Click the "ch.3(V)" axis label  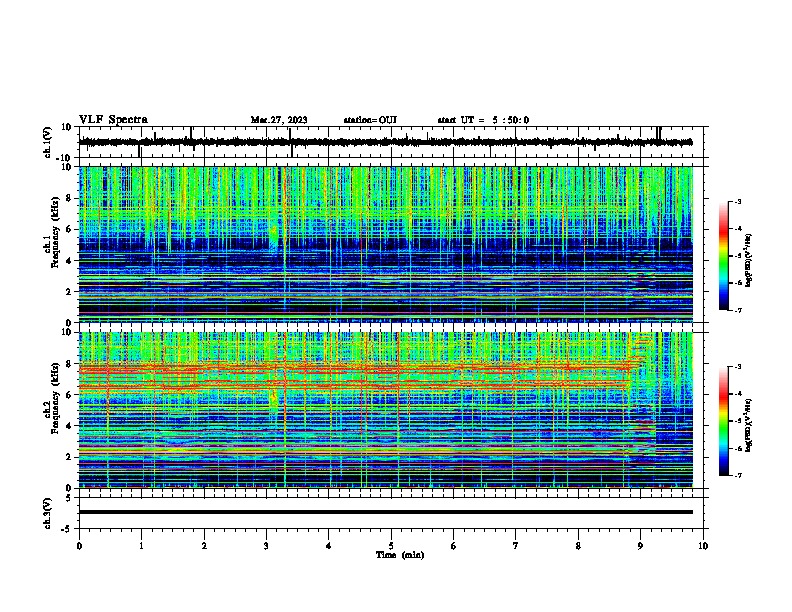(48, 513)
